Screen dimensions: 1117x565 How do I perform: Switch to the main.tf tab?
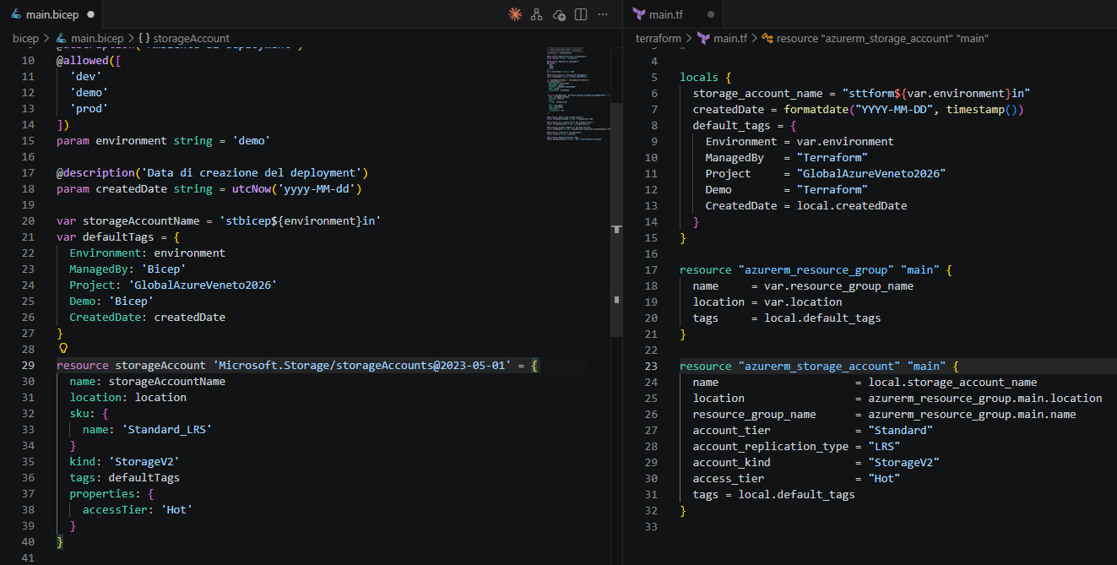(673, 14)
